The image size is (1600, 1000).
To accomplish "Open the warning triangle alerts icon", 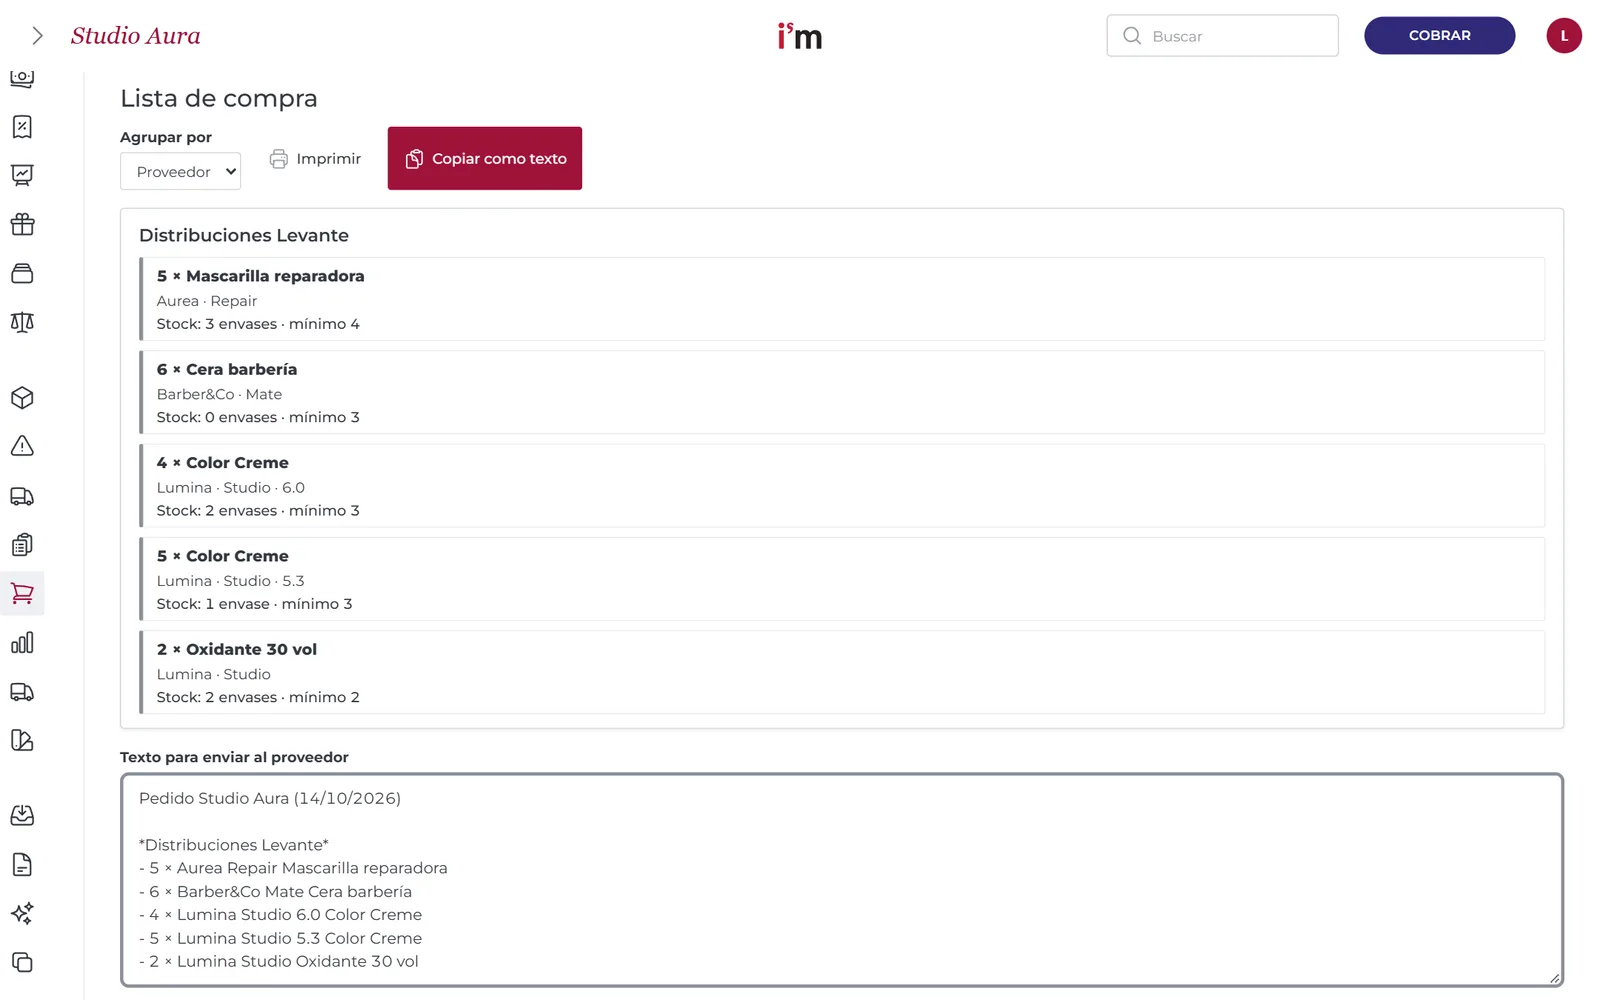I will coord(22,446).
